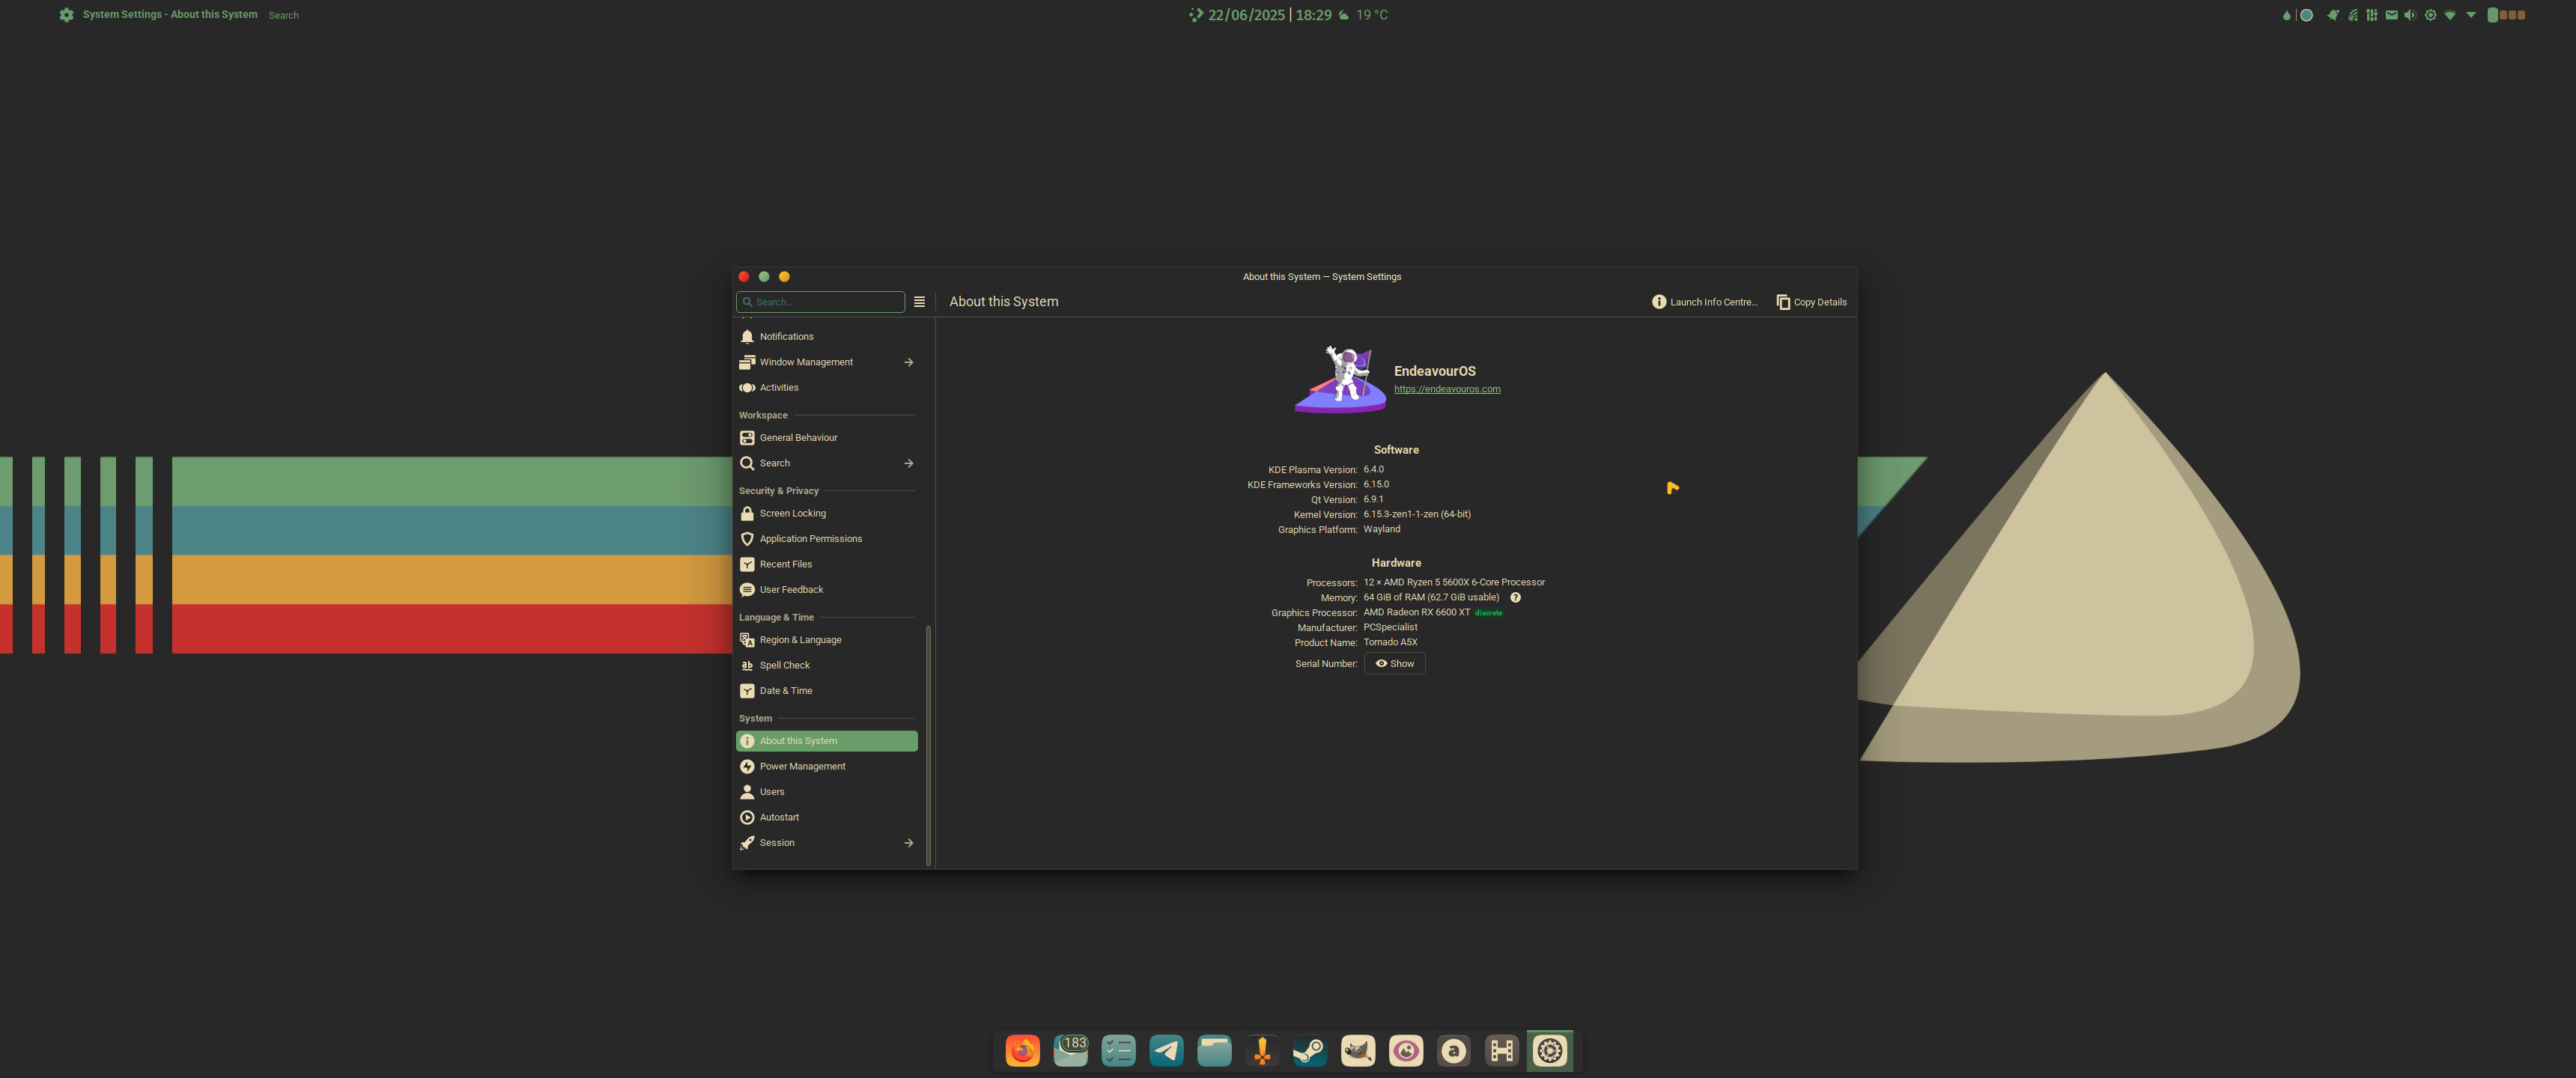Image resolution: width=2576 pixels, height=1078 pixels.
Task: Click the notifications bell tray icon
Action: coord(2333,15)
